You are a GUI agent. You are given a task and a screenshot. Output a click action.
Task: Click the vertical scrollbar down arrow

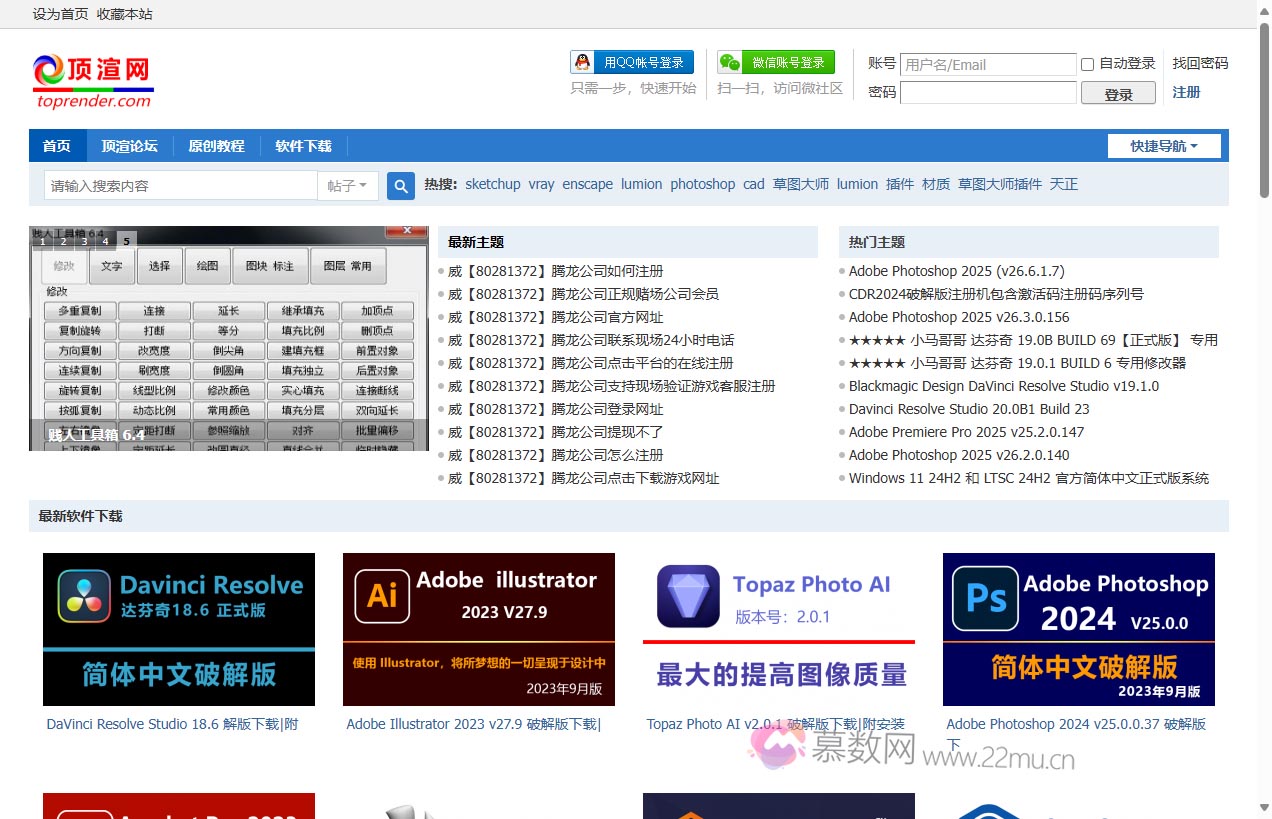(x=1263, y=808)
